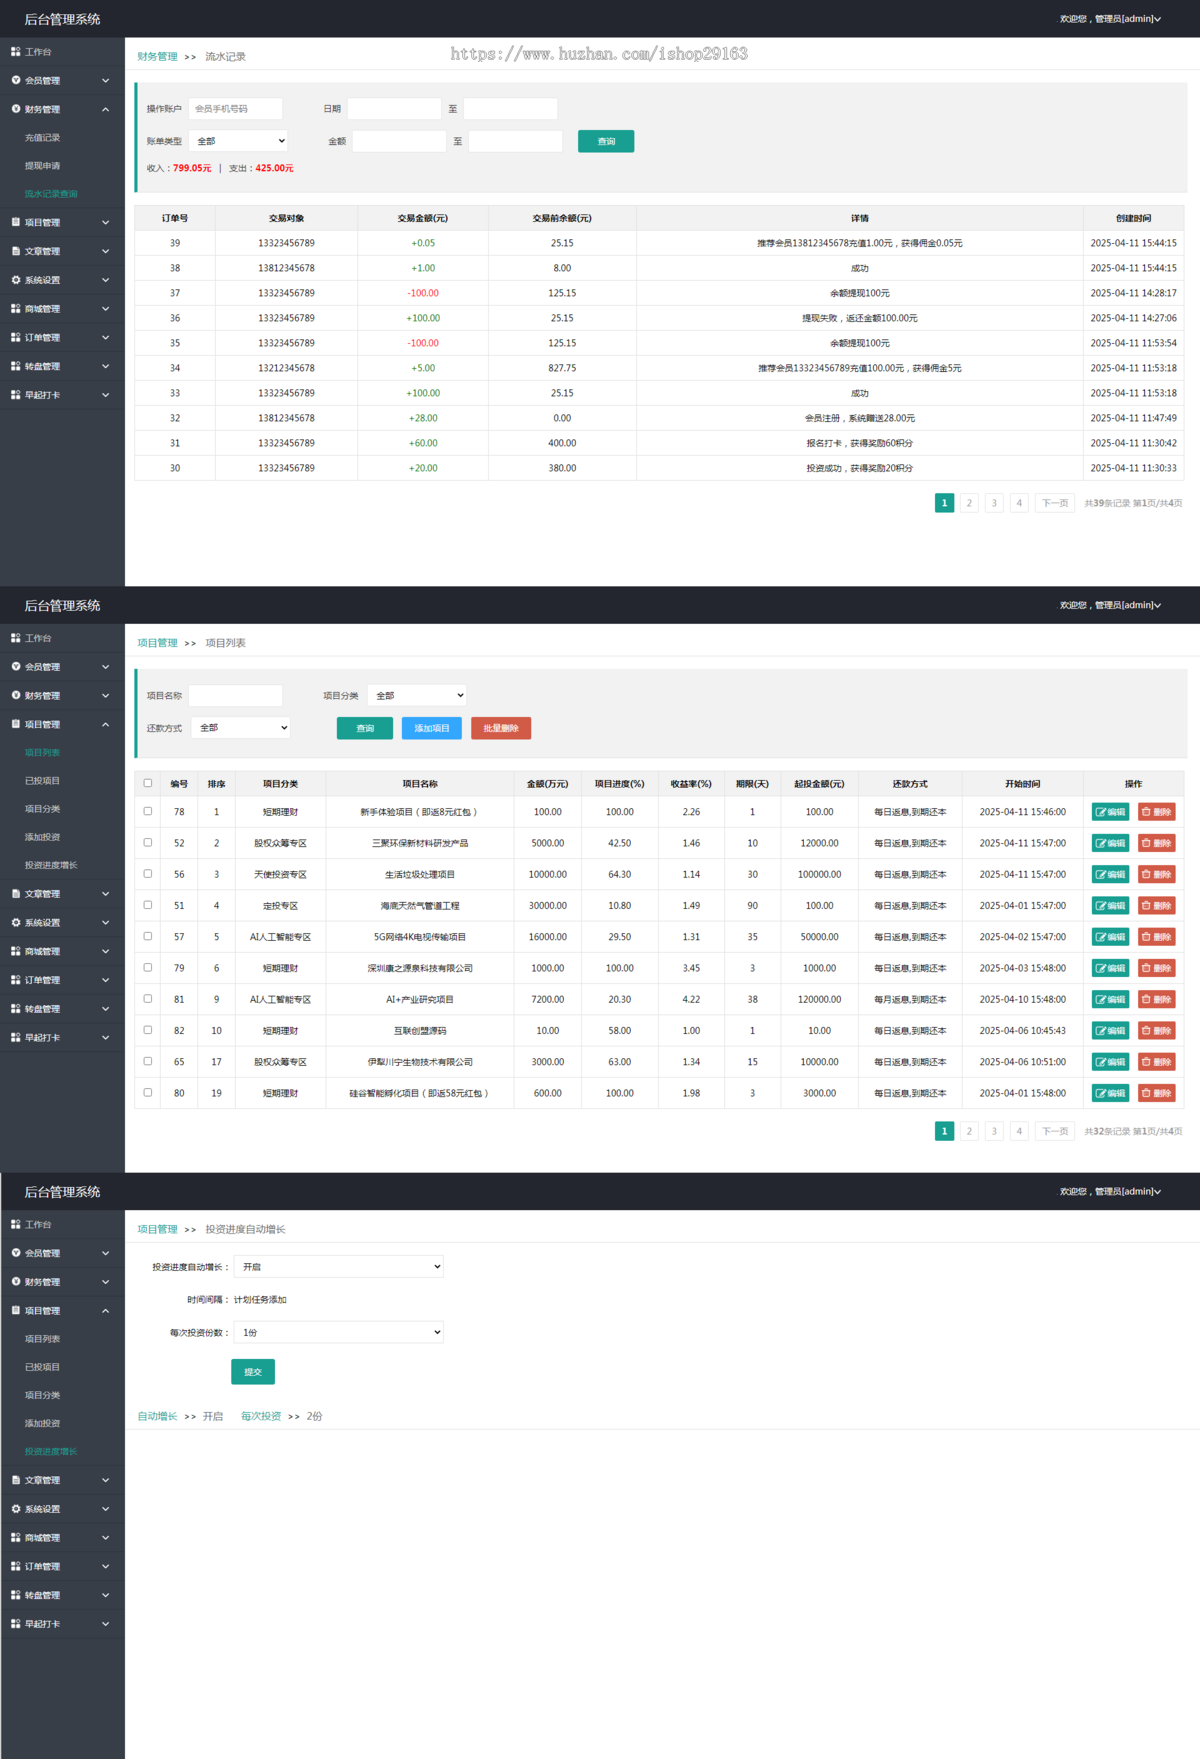The width and height of the screenshot is (1200, 1759).
Task: Click 编辑 for project 深圳康之源泉科技有限公司
Action: tap(1110, 968)
